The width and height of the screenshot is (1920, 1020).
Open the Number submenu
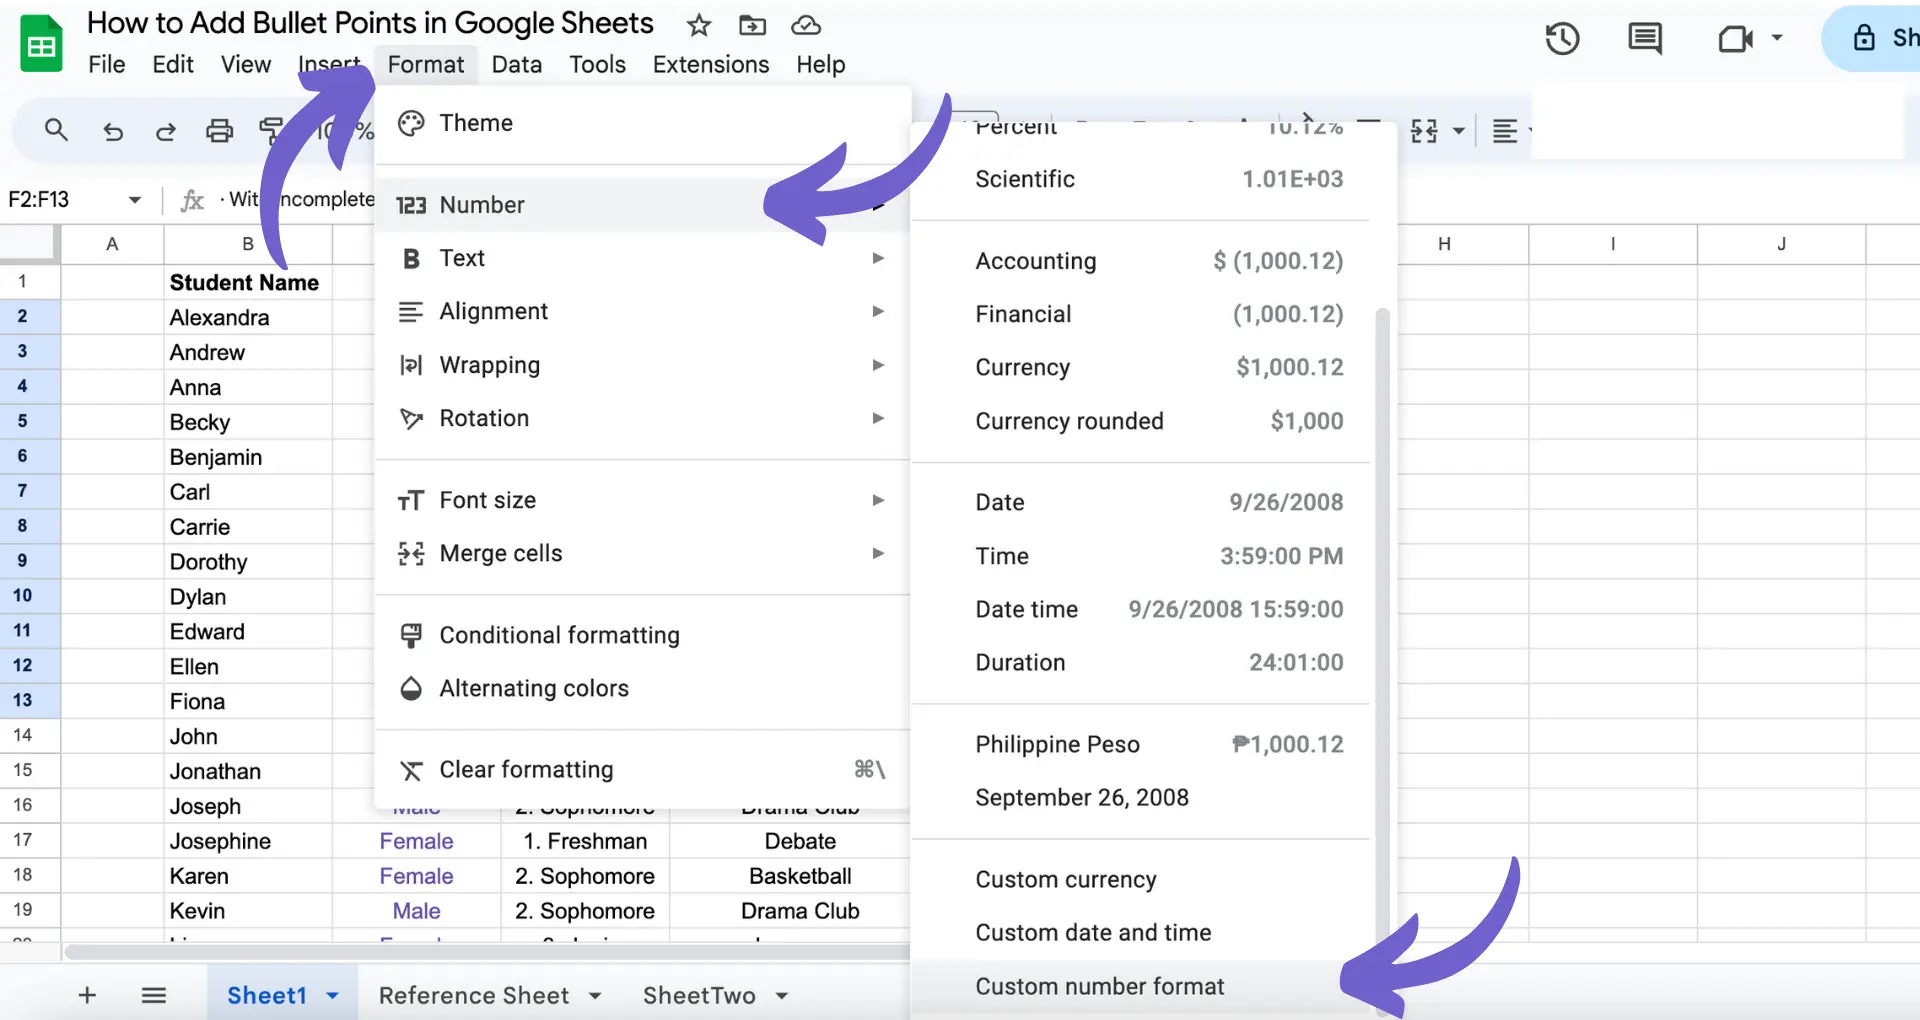tap(642, 205)
